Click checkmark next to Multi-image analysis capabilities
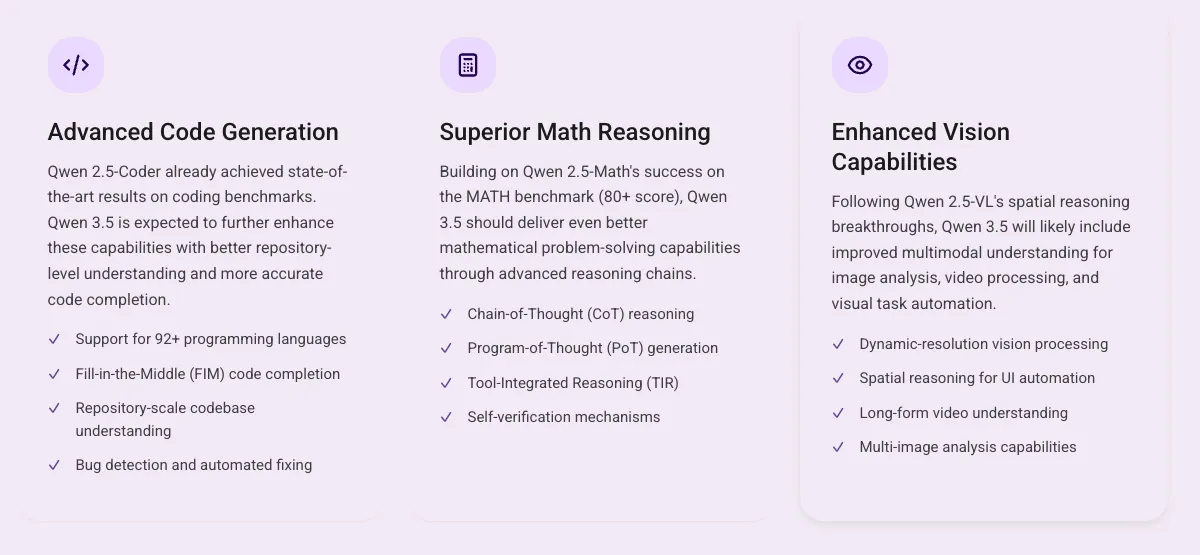Image resolution: width=1200 pixels, height=555 pixels. (838, 447)
